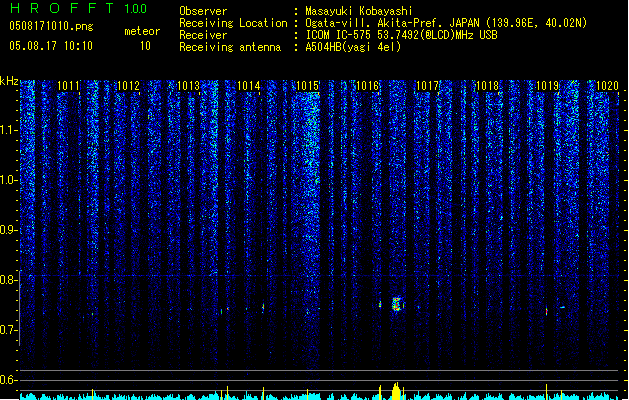Click the tall yellow power peak below the big echo

click(x=396, y=391)
